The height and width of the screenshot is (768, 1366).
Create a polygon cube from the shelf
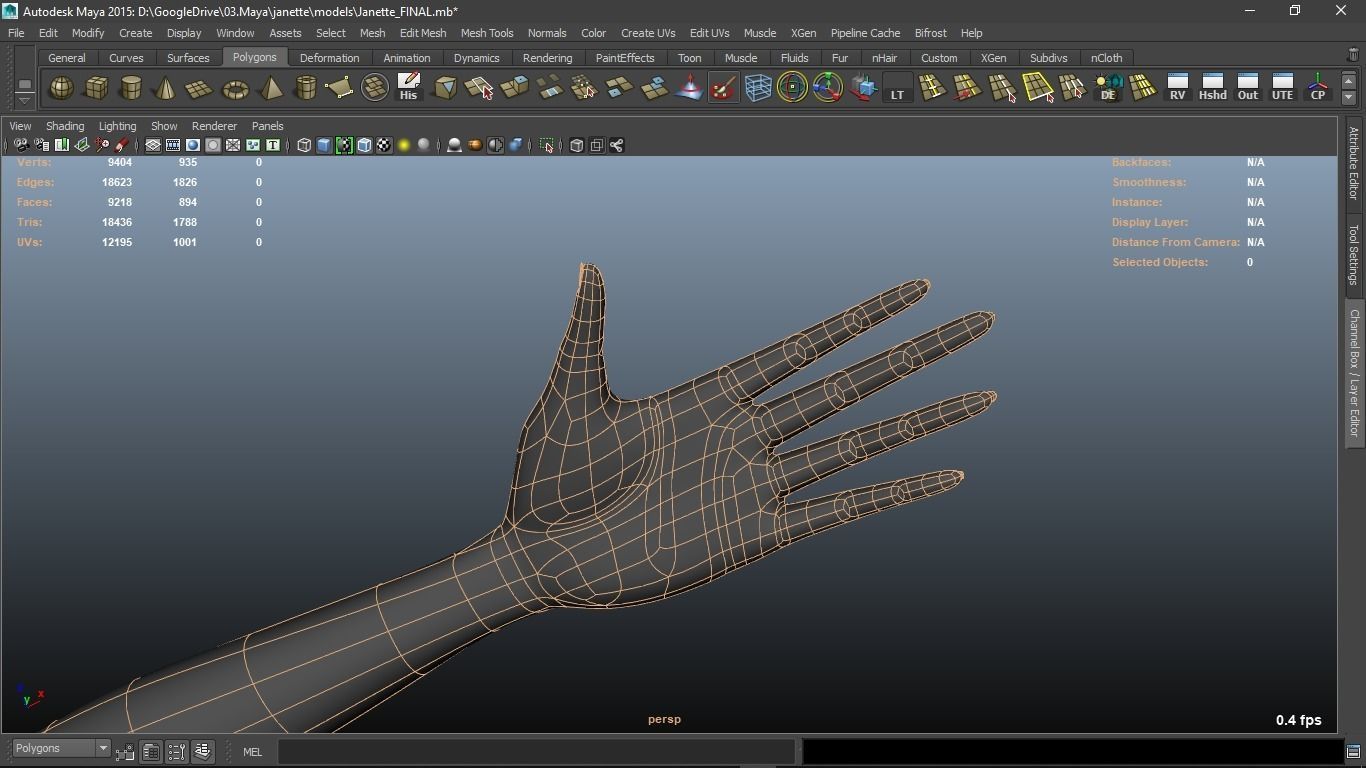pos(96,88)
